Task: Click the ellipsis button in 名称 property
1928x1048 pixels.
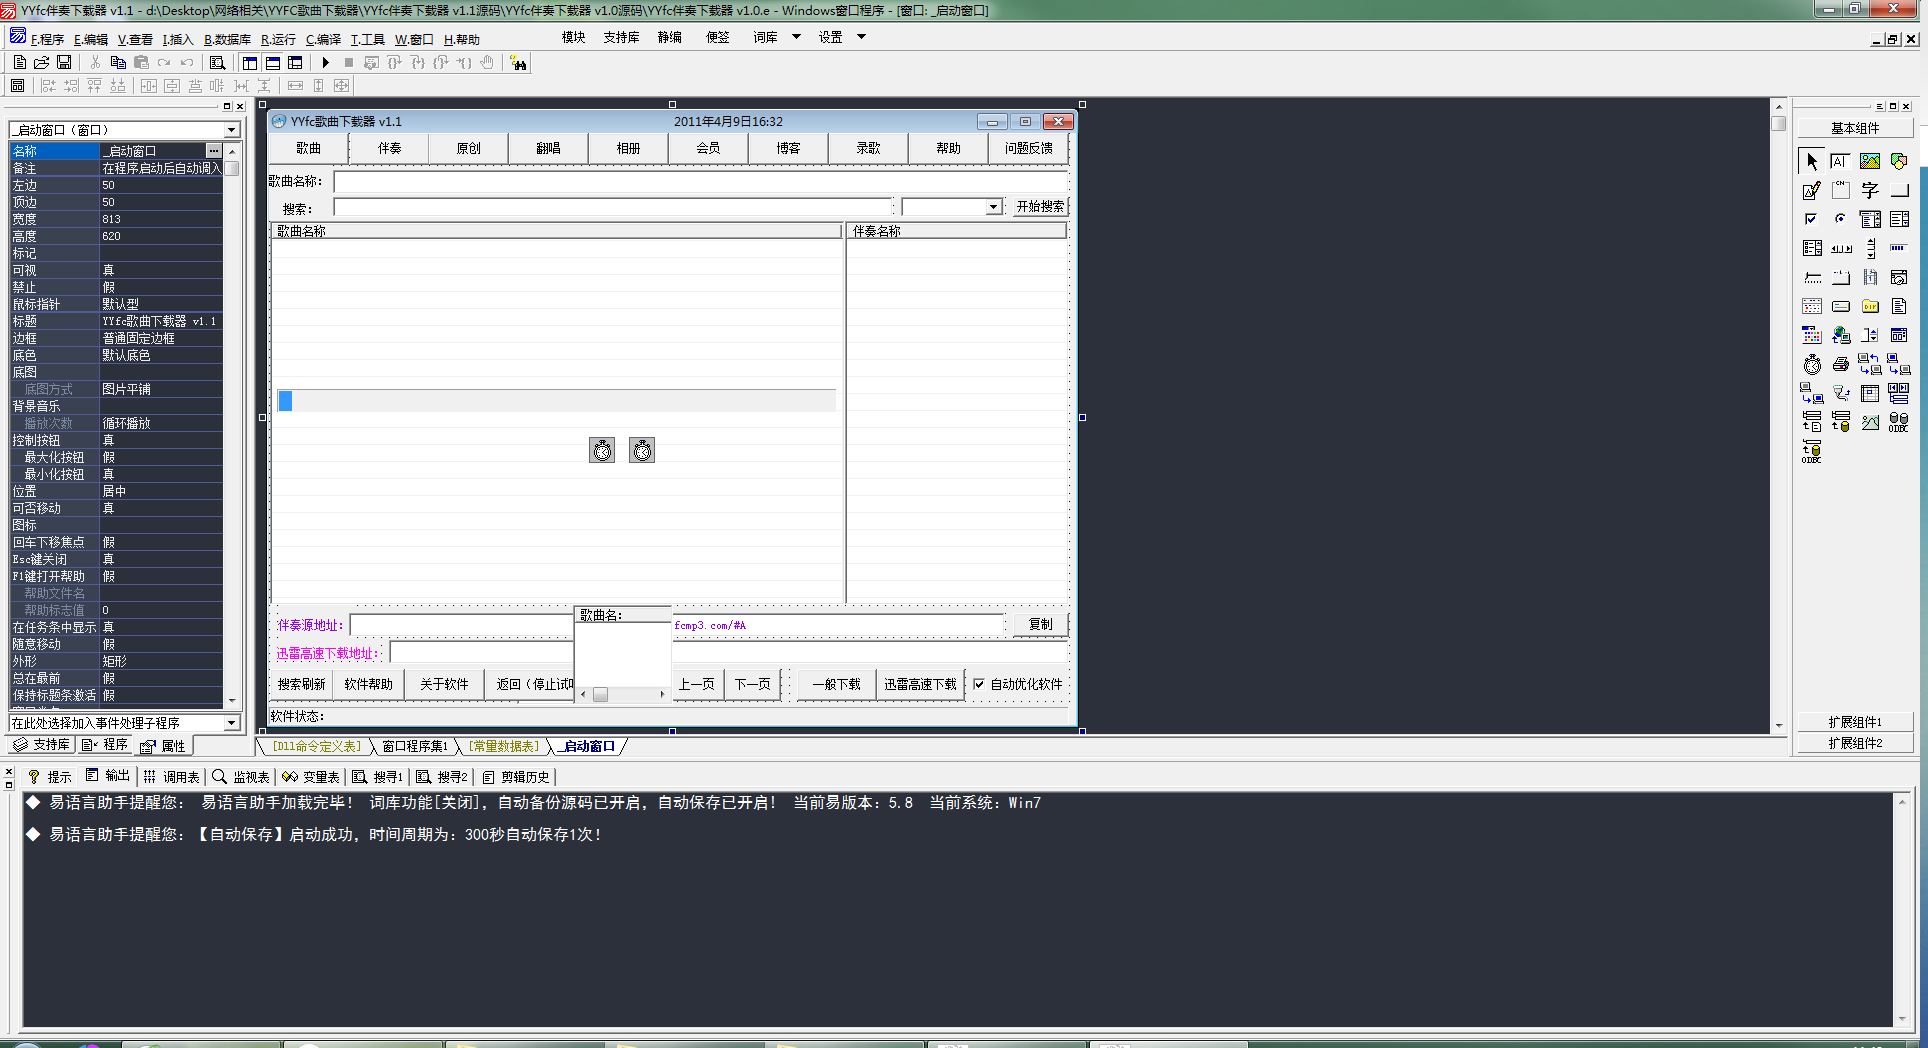Action: point(213,150)
